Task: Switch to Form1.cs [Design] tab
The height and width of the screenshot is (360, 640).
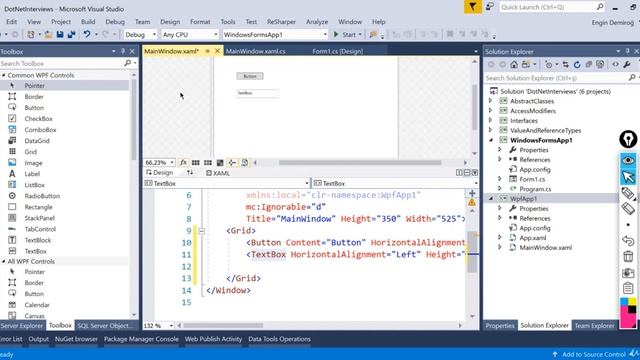Action: point(338,51)
